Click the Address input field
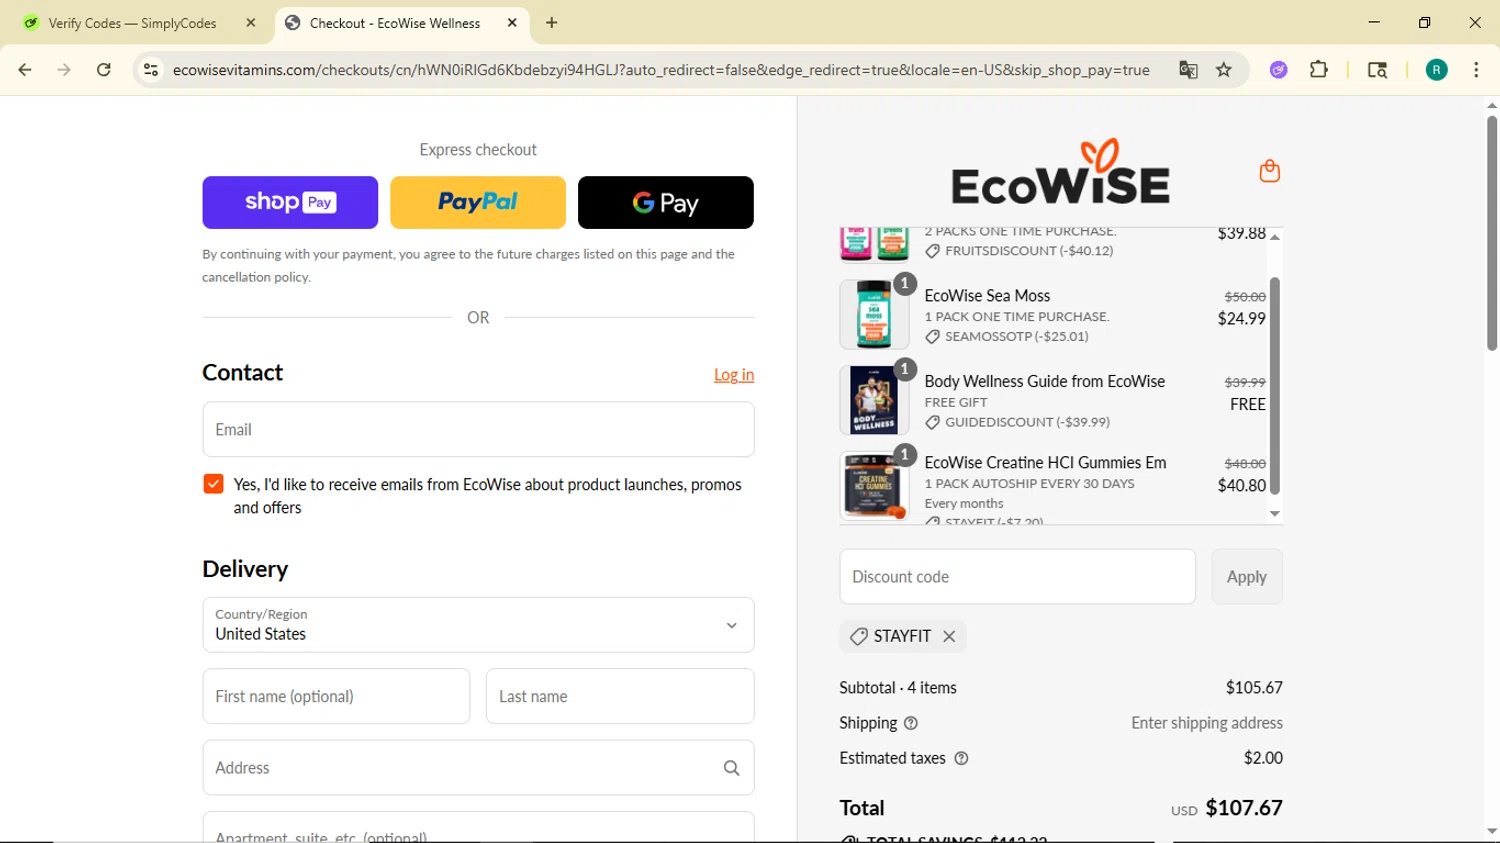 (x=478, y=768)
